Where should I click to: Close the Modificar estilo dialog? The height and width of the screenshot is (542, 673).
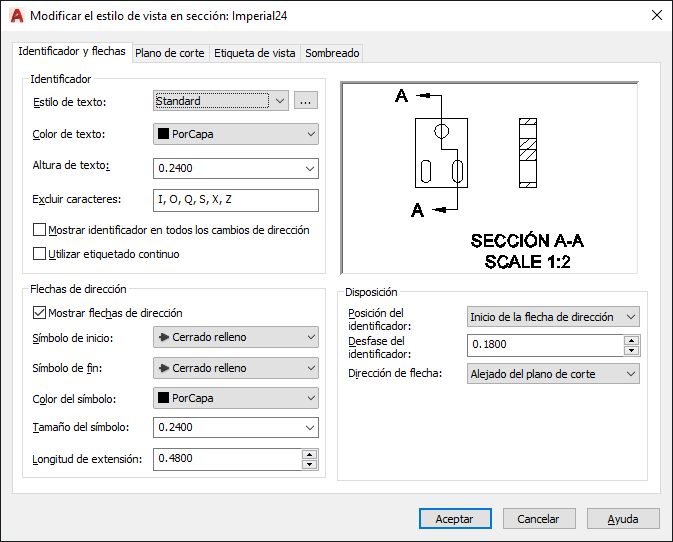pyautogui.click(x=657, y=15)
